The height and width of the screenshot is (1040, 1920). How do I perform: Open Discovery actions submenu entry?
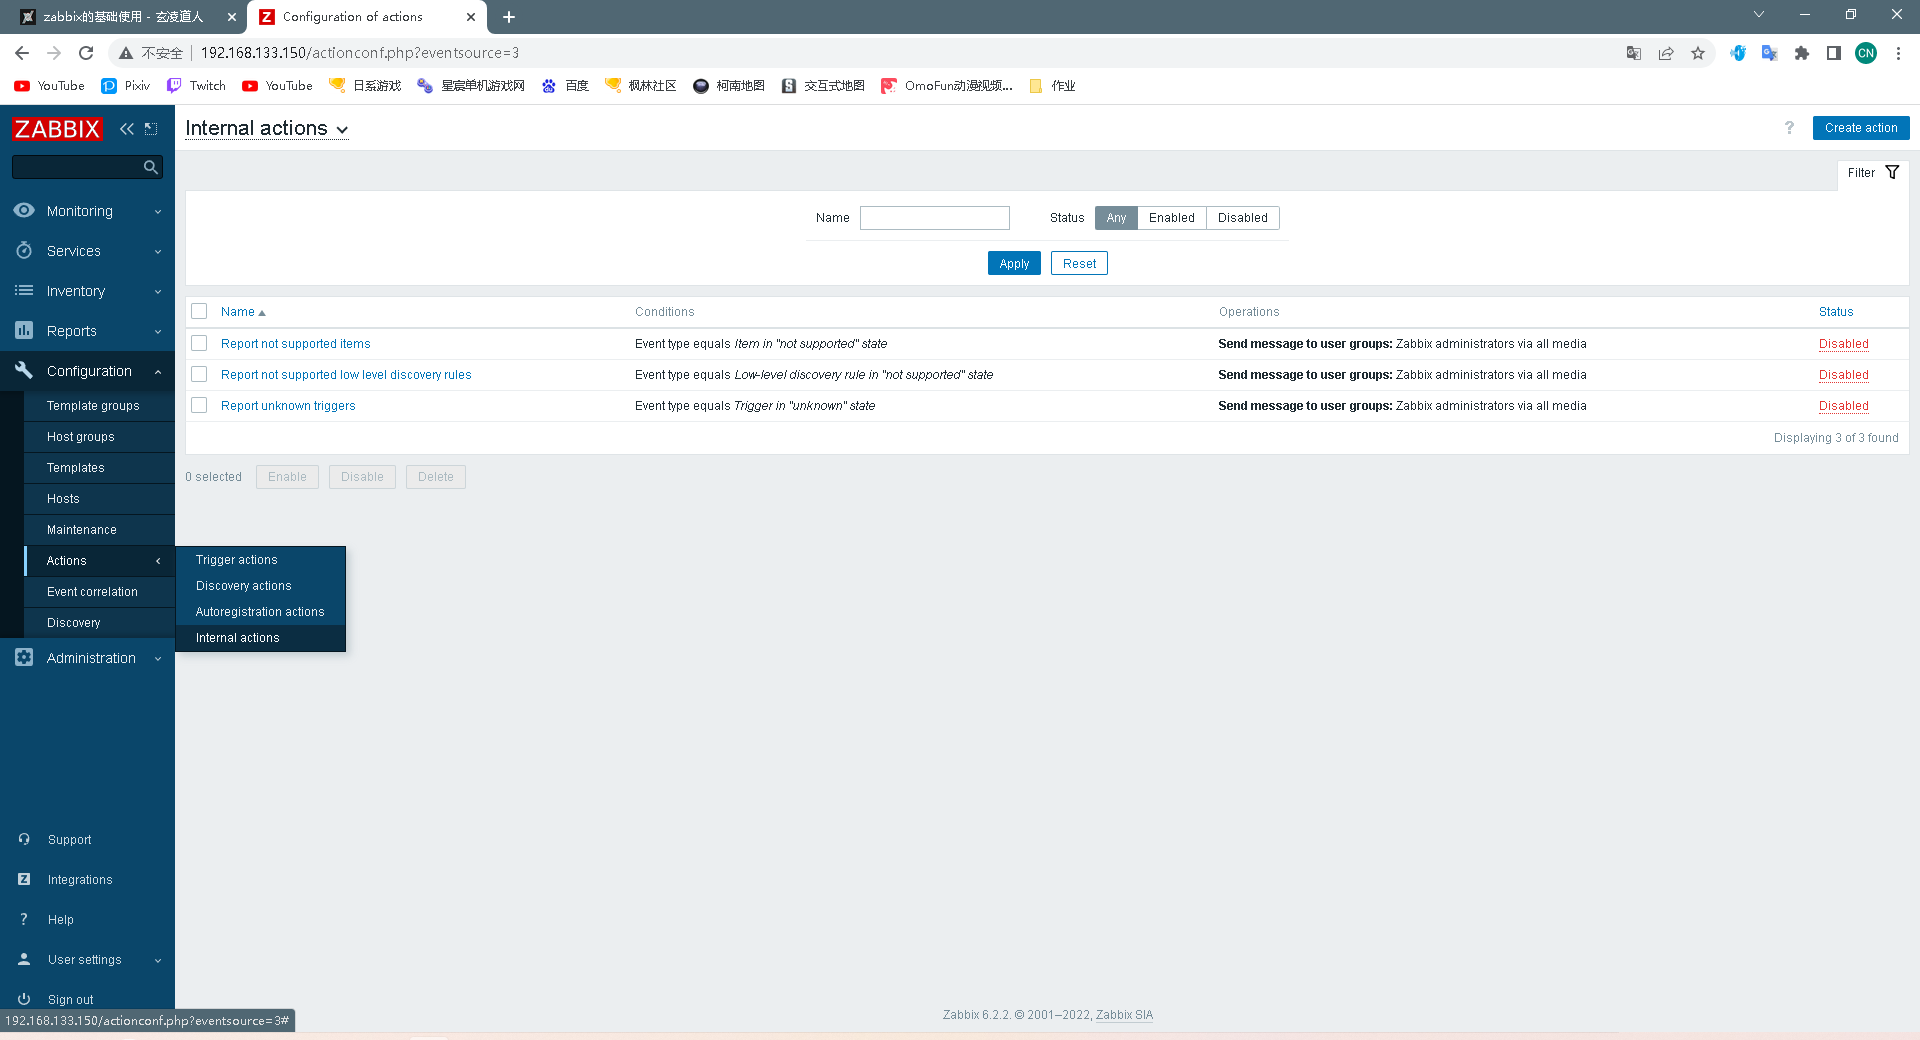(260, 586)
